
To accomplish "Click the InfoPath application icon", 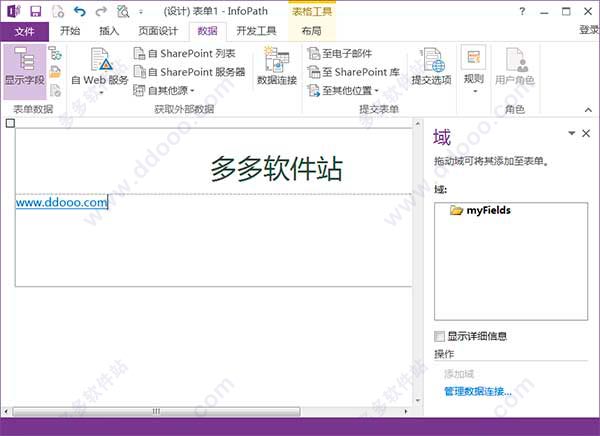I will 14,11.
